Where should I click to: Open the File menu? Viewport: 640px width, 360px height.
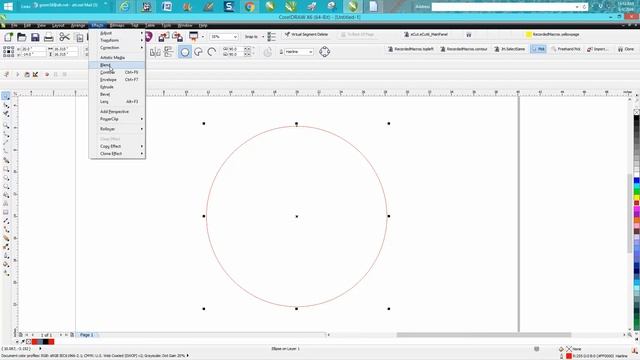tap(14, 25)
